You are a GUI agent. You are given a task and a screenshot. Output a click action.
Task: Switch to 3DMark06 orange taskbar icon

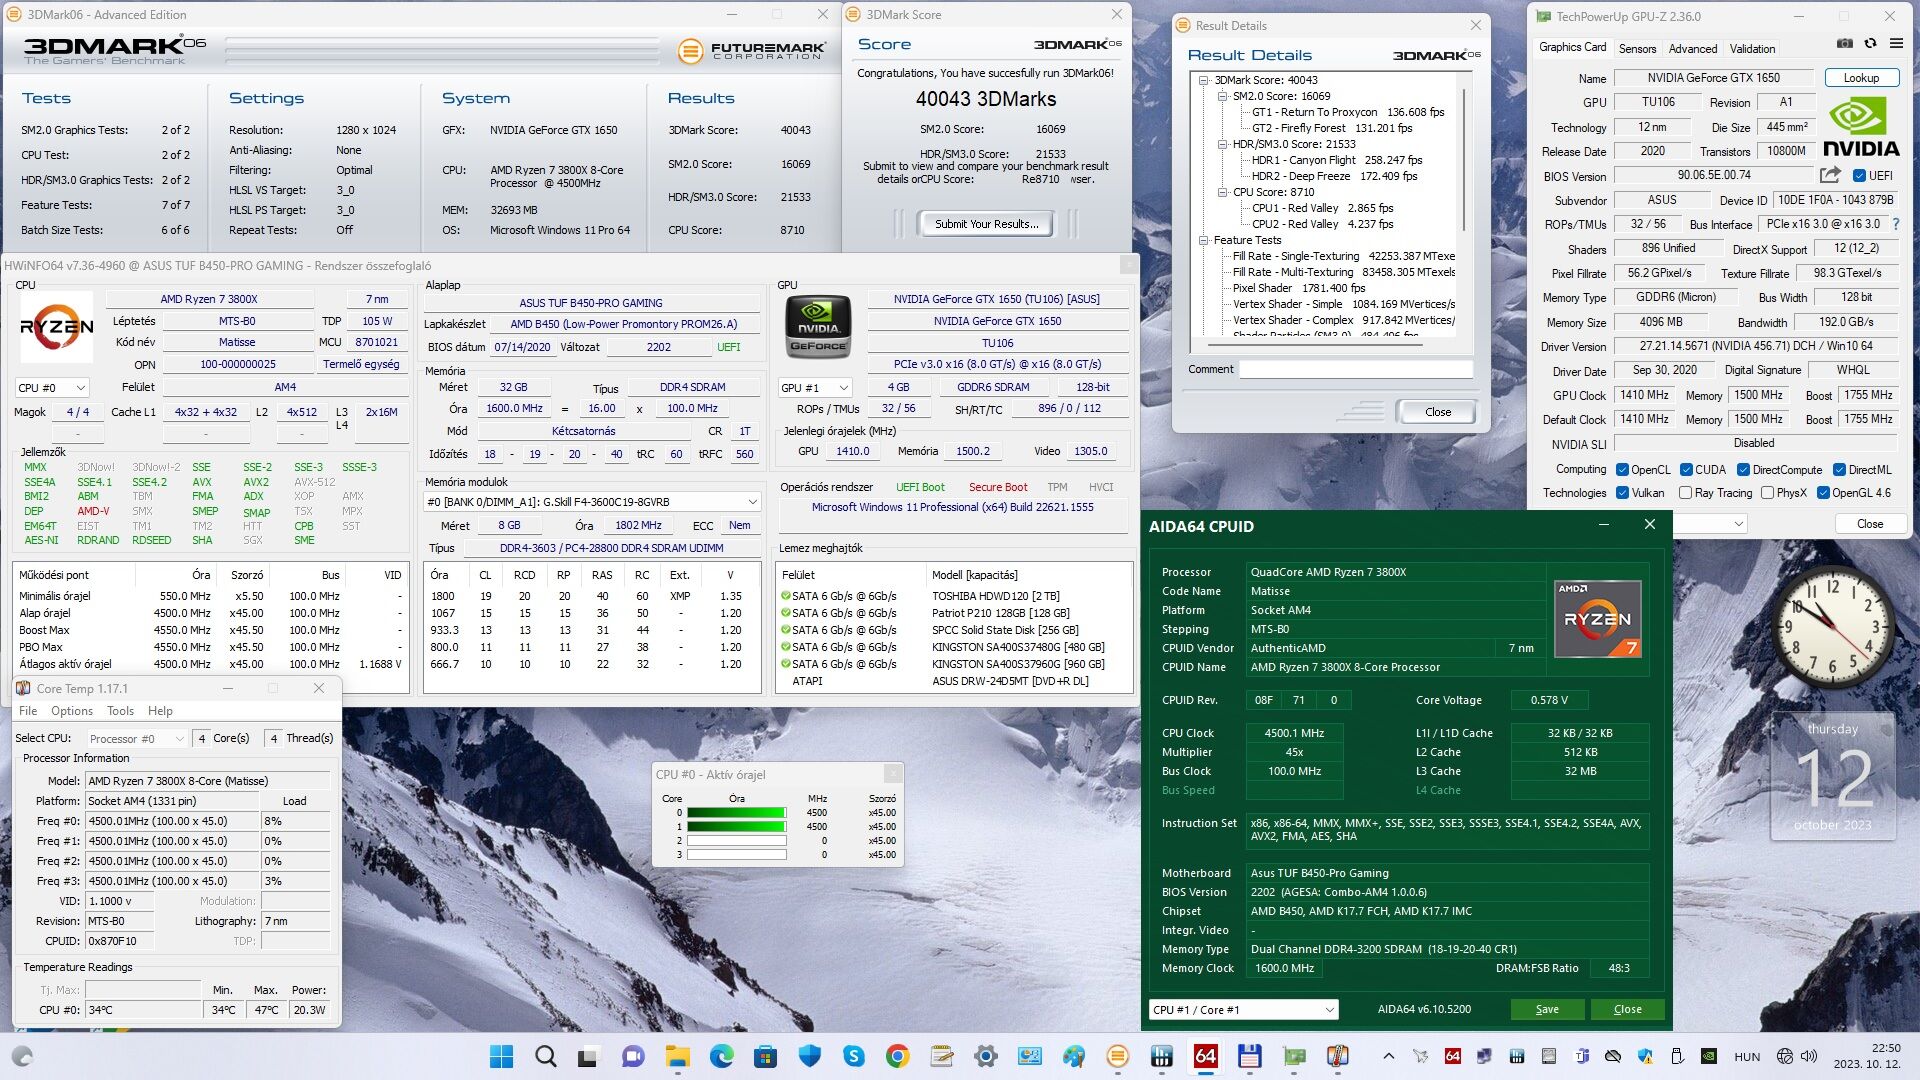tap(1118, 1056)
